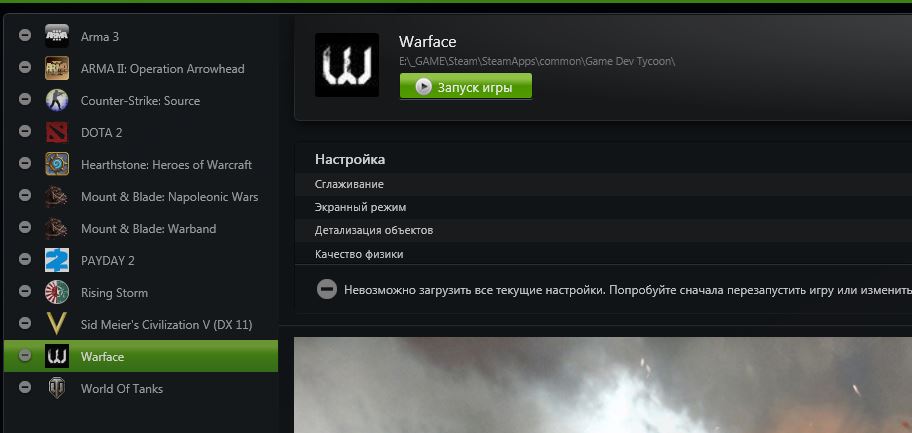Click the large Warface logo in header
The height and width of the screenshot is (433, 912).
pyautogui.click(x=347, y=65)
